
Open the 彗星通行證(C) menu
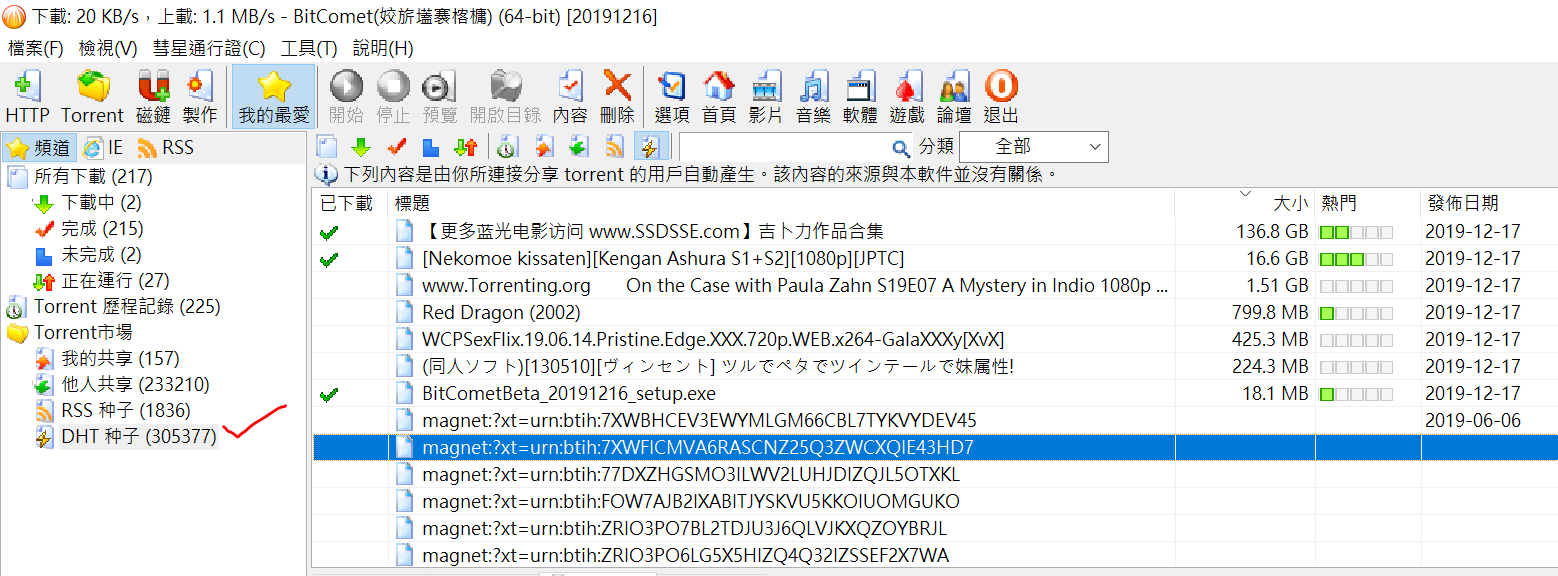tap(209, 48)
